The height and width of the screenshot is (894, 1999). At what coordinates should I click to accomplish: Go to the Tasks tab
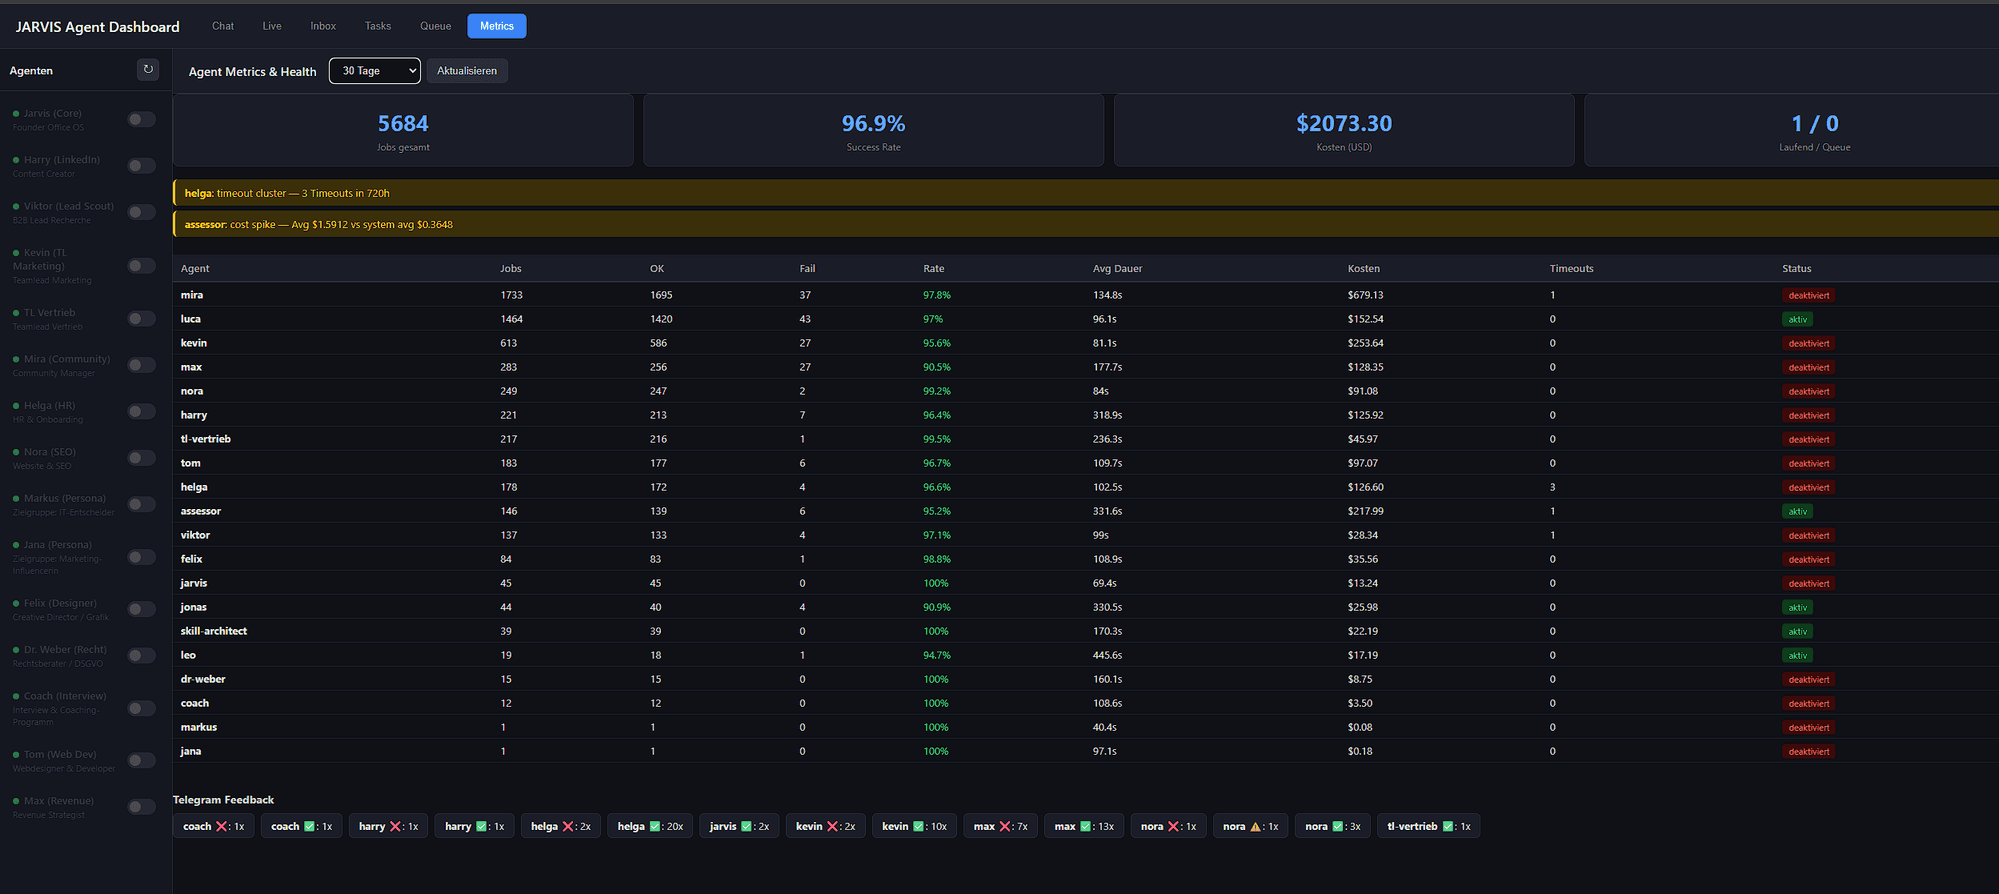click(x=378, y=26)
